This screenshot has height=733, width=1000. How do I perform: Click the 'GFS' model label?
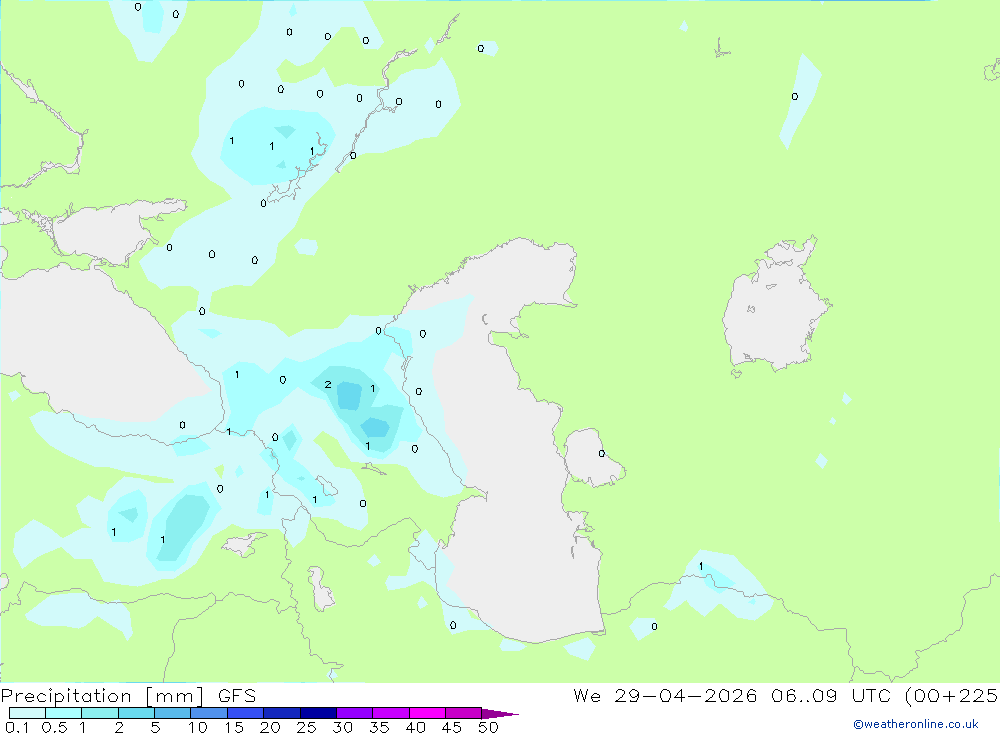point(237,696)
